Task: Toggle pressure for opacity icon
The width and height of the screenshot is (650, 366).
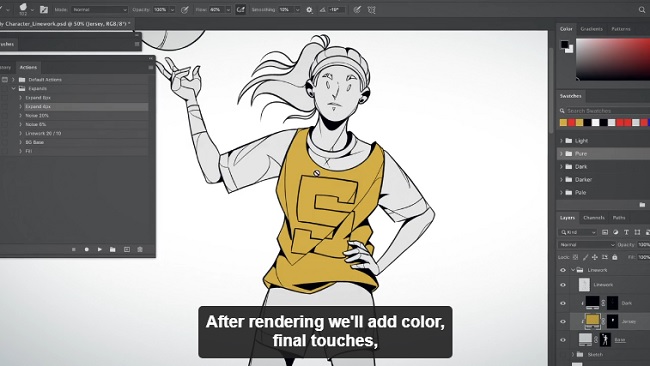Action: pyautogui.click(x=185, y=10)
